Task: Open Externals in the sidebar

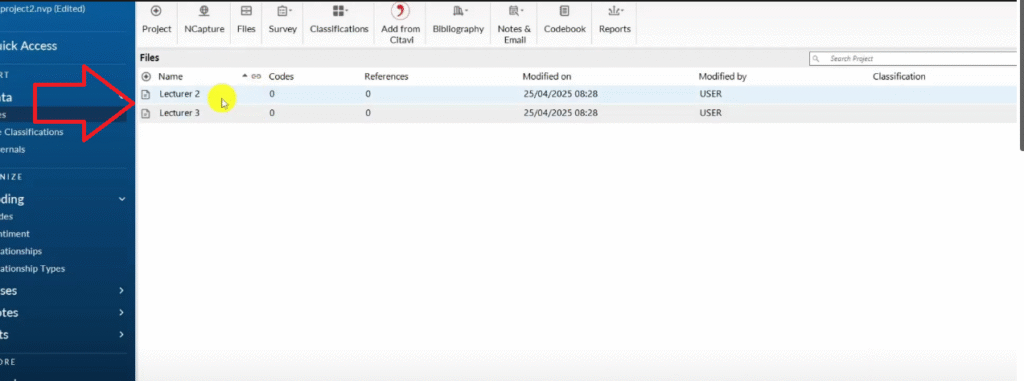Action: tap(13, 150)
